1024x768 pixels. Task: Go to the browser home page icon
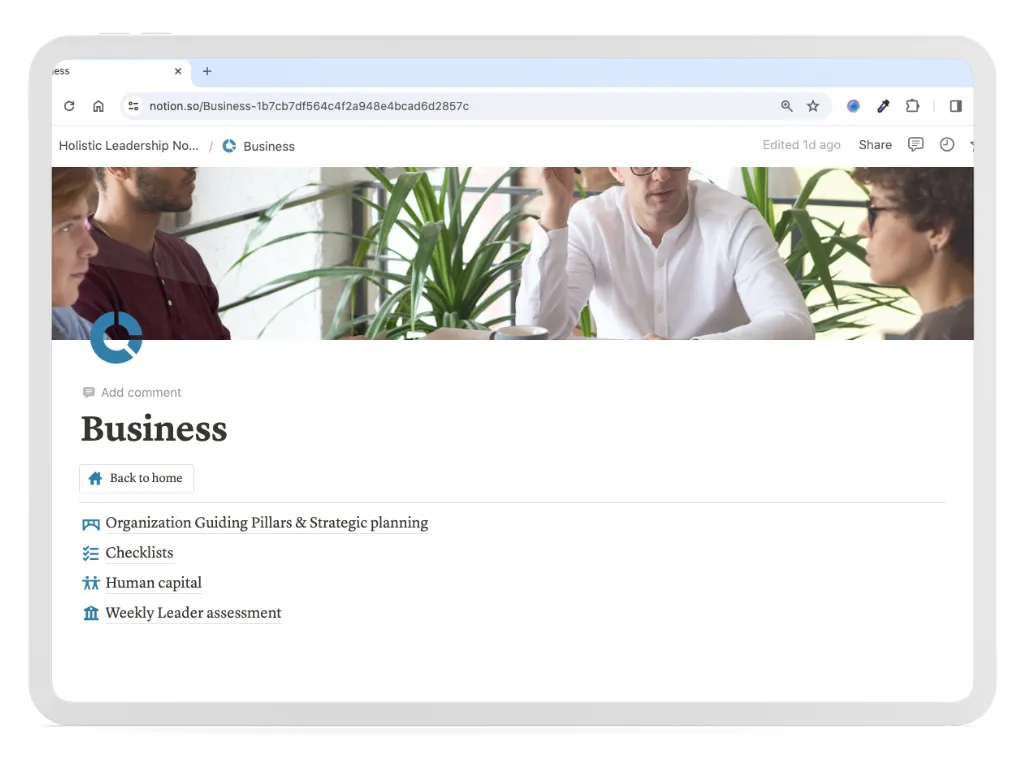click(x=98, y=106)
